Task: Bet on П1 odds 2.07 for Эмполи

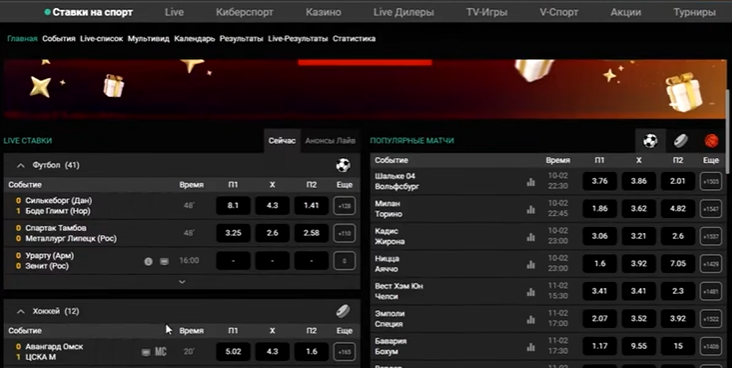Action: 599,319
